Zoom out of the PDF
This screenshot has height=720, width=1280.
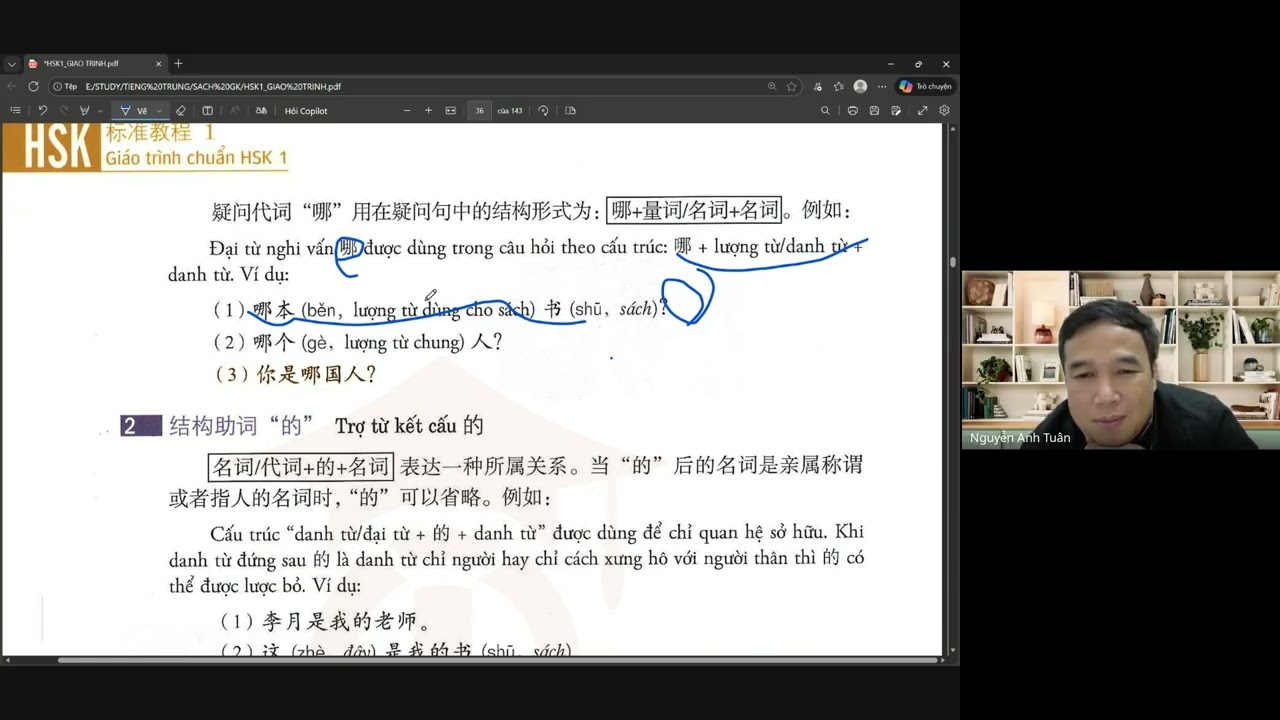pos(407,110)
